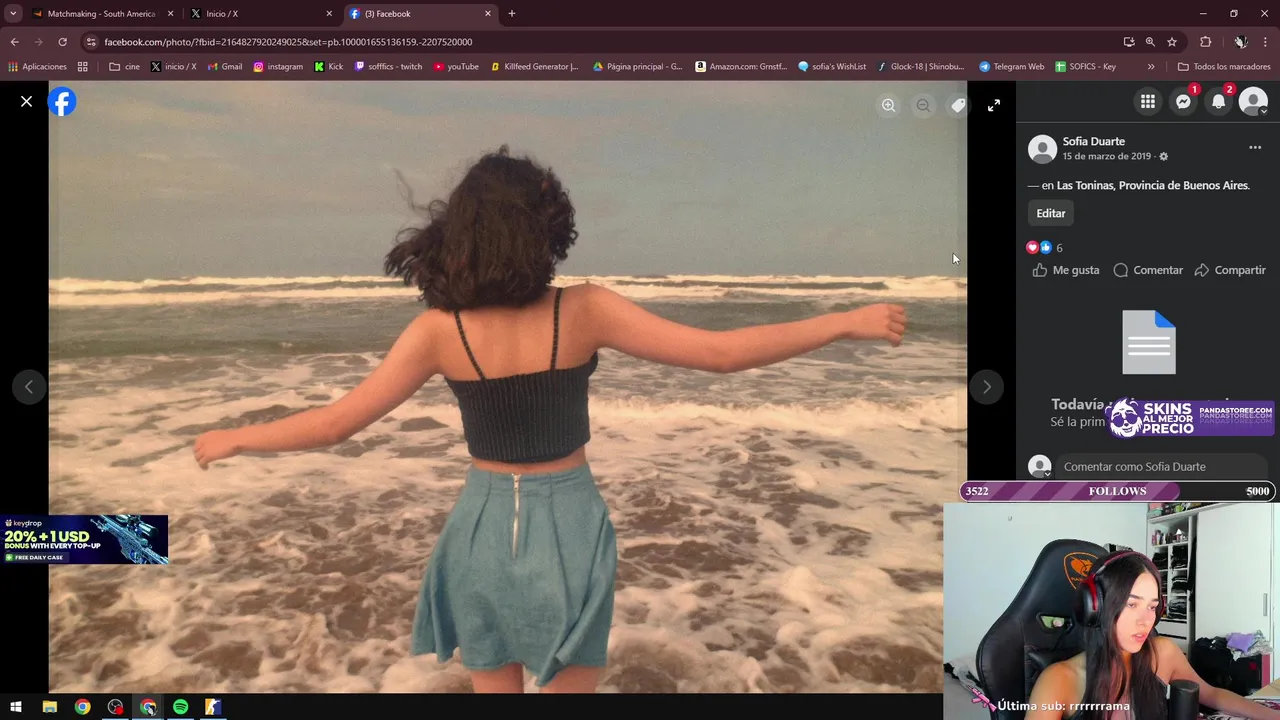
Task: Zoom out of the photo
Action: tap(923, 105)
